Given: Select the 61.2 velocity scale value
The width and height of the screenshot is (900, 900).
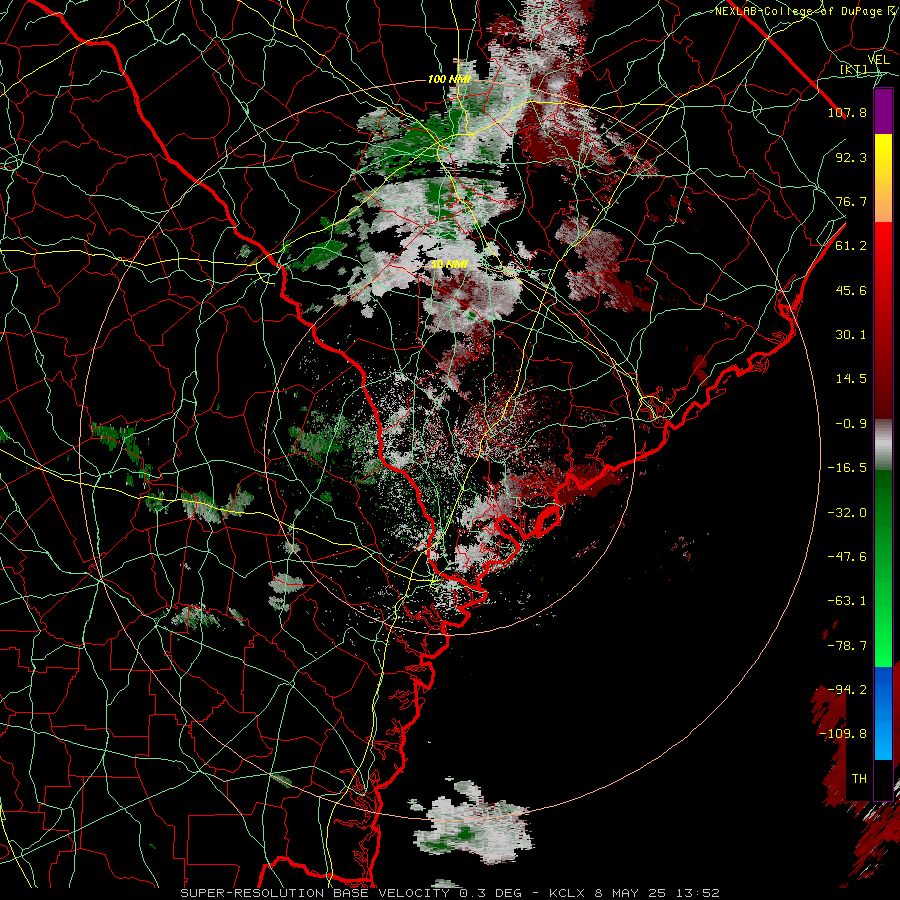Looking at the screenshot, I should click(851, 246).
